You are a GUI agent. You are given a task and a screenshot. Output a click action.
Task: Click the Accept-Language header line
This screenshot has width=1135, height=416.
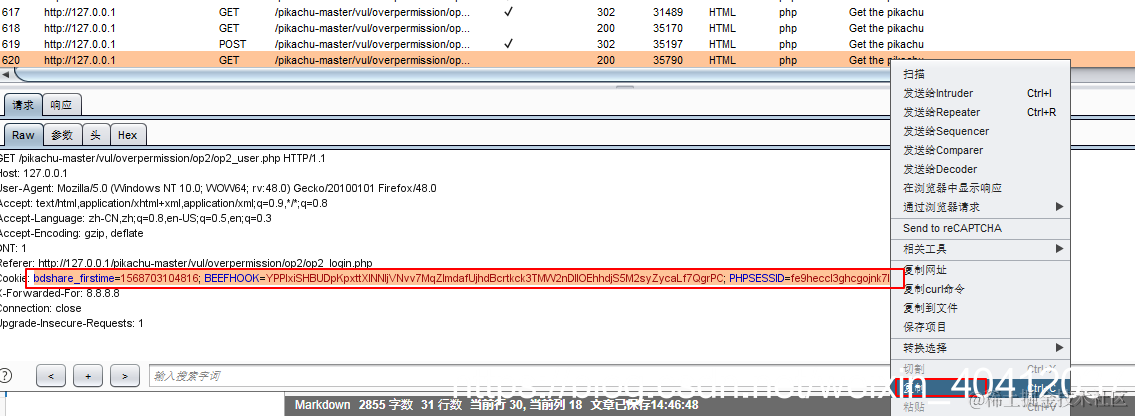(x=135, y=218)
